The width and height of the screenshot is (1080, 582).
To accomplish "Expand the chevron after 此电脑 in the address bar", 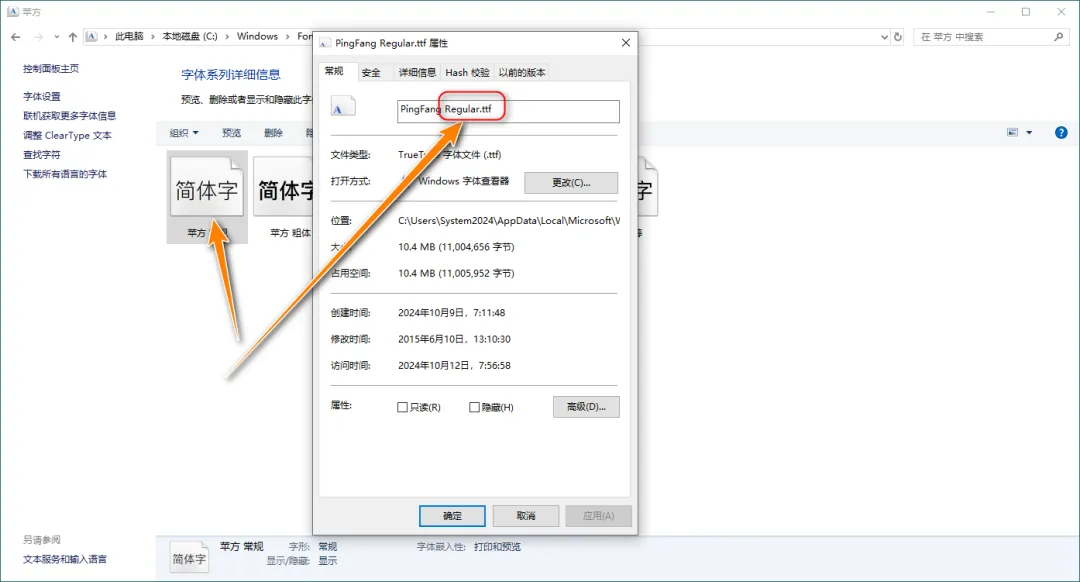I will pos(153,37).
